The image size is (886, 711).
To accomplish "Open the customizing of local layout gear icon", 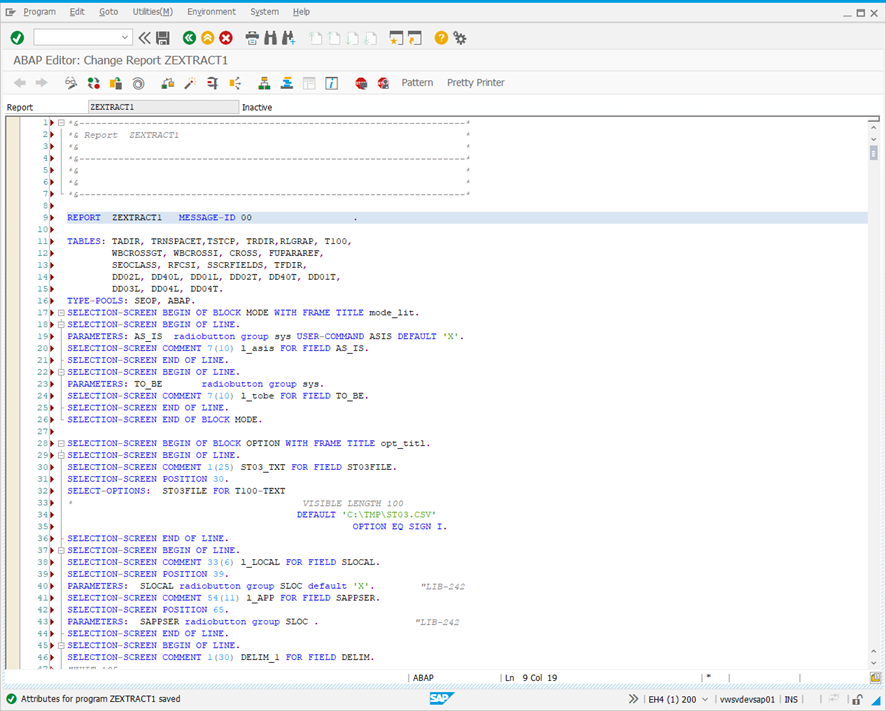I will pos(459,37).
